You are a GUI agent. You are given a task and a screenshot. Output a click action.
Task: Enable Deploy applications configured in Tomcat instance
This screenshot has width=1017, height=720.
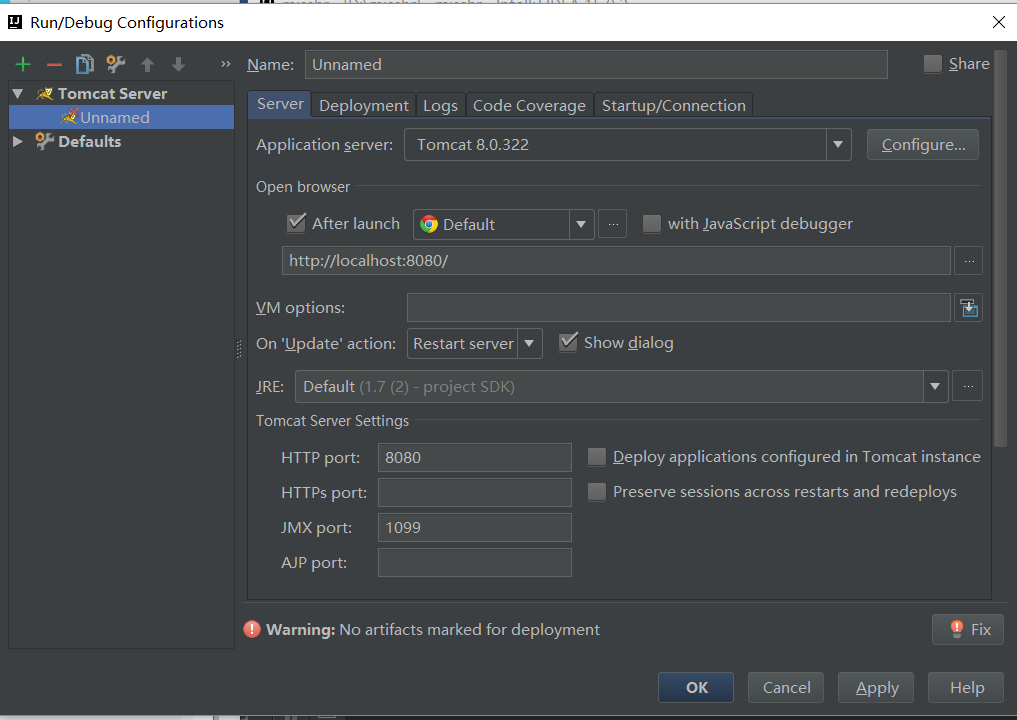click(x=597, y=457)
